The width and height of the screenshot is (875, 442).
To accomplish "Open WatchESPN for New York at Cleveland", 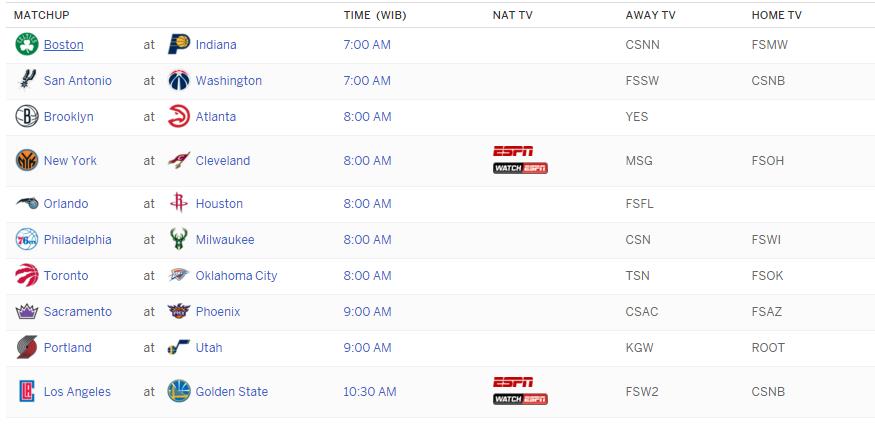I will point(520,168).
